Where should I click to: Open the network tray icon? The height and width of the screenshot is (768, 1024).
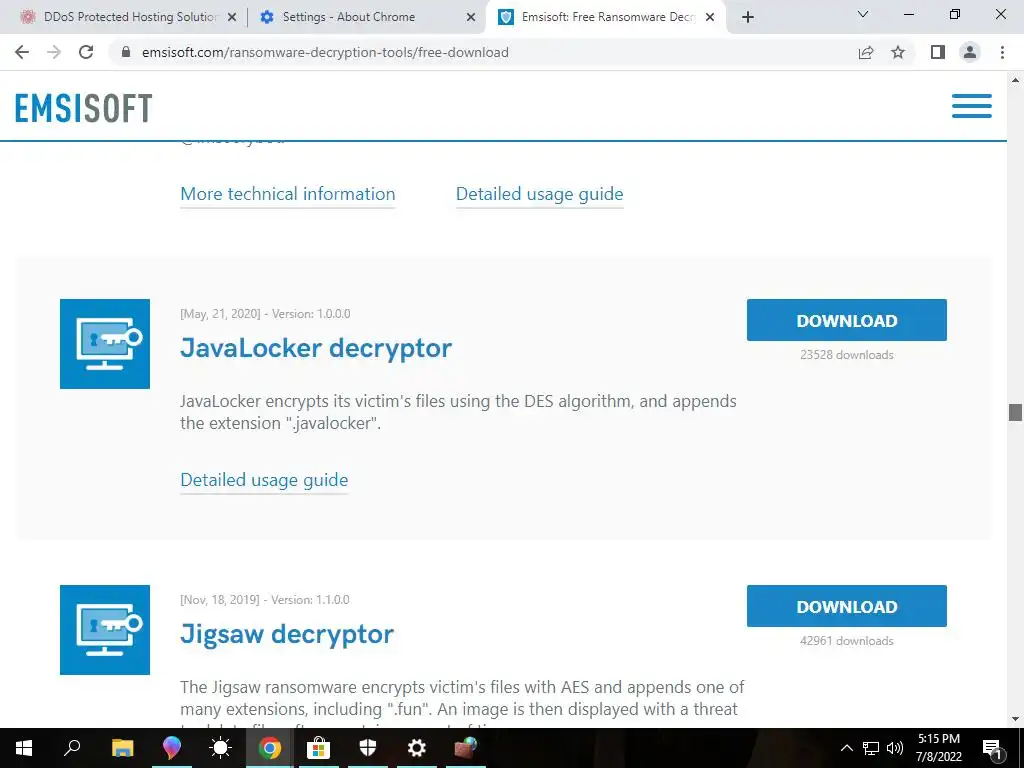[871, 748]
